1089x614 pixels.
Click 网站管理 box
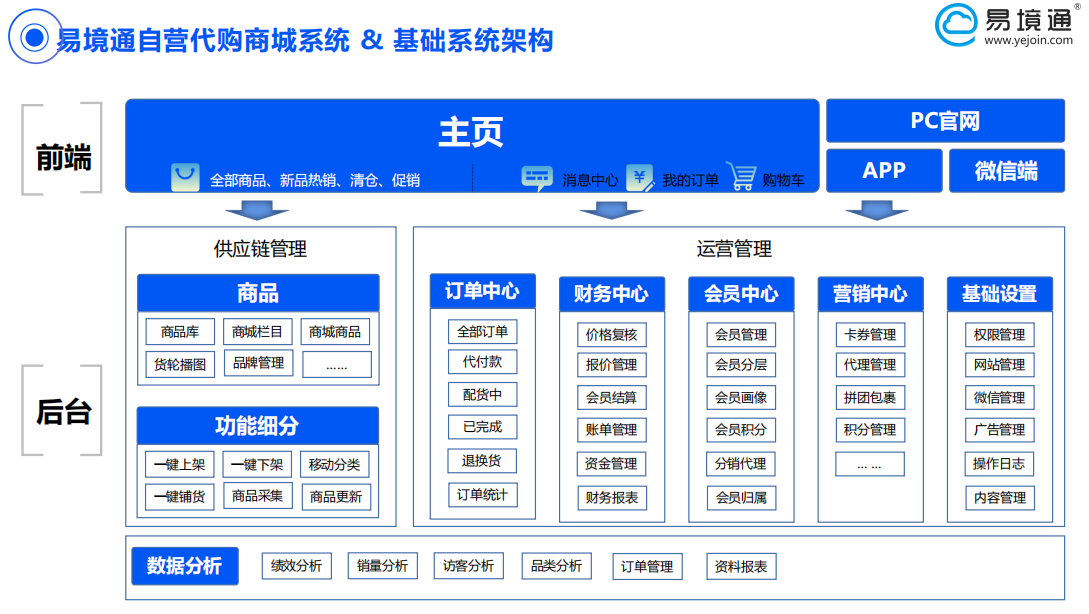[x=999, y=365]
